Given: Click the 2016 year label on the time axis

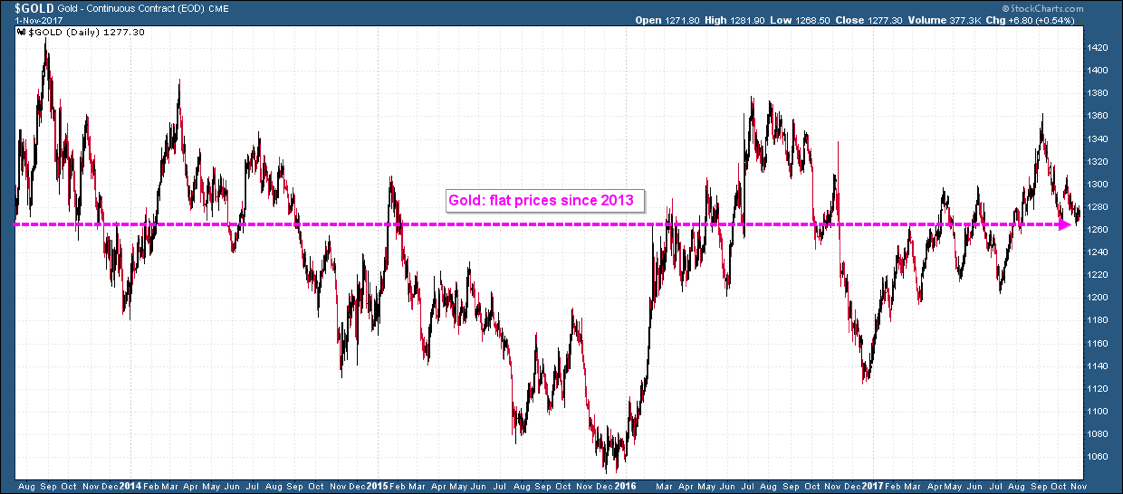Looking at the screenshot, I should tap(625, 485).
